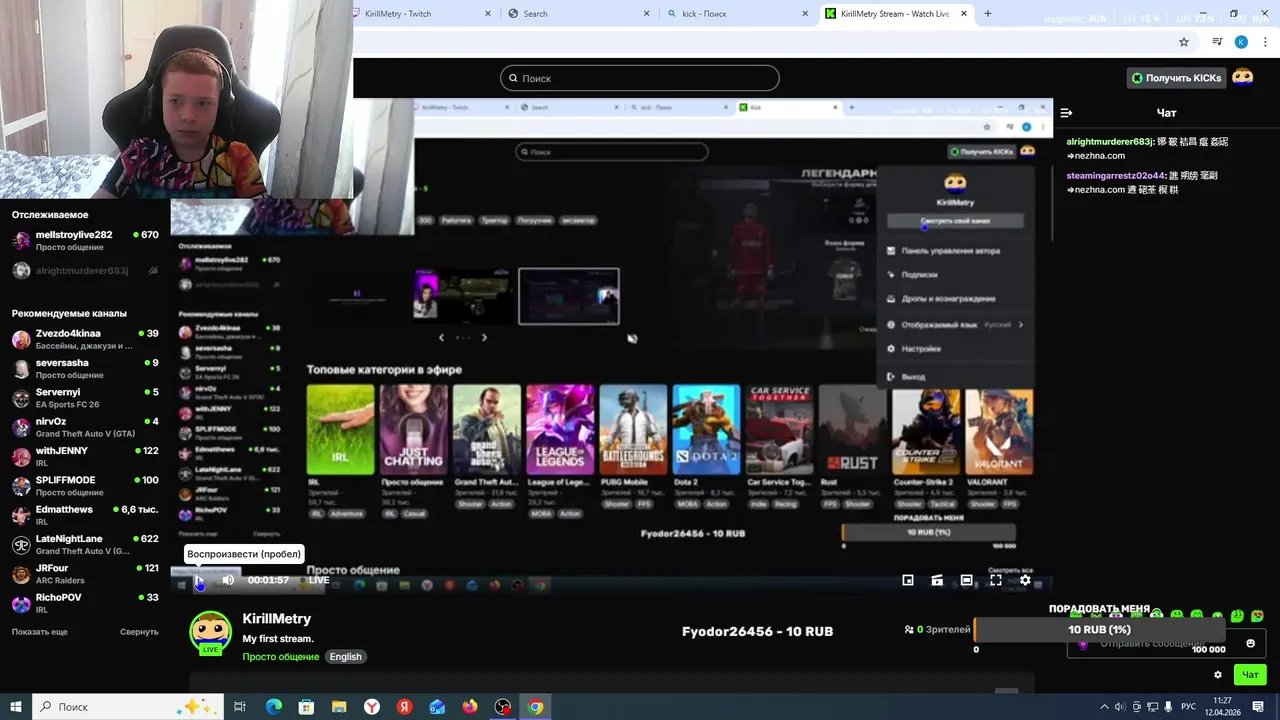Image resolution: width=1280 pixels, height=720 pixels.
Task: Click the РУС language indicator
Action: (1188, 707)
